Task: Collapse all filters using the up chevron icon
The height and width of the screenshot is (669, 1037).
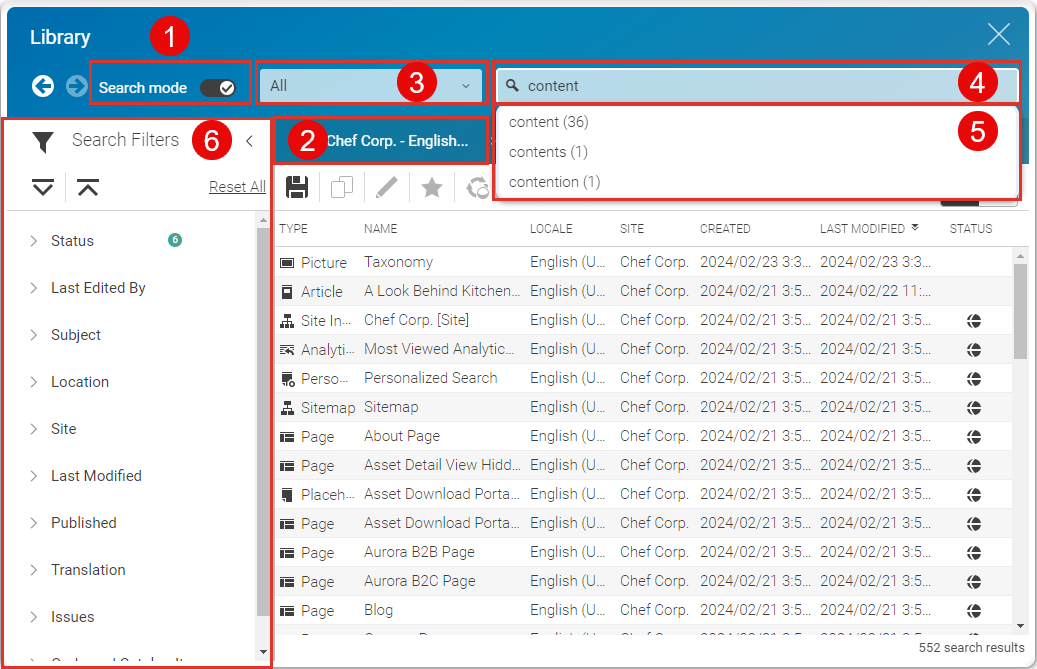Action: coord(88,187)
